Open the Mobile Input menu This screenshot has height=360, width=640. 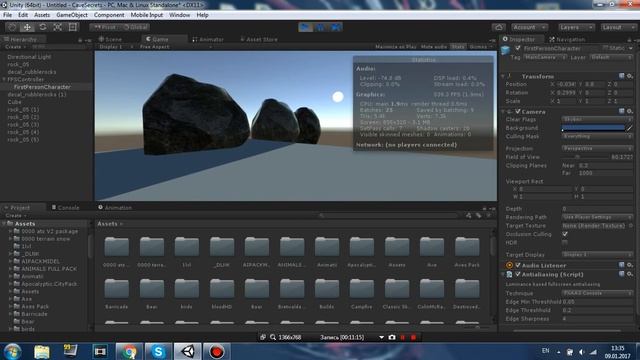point(147,15)
